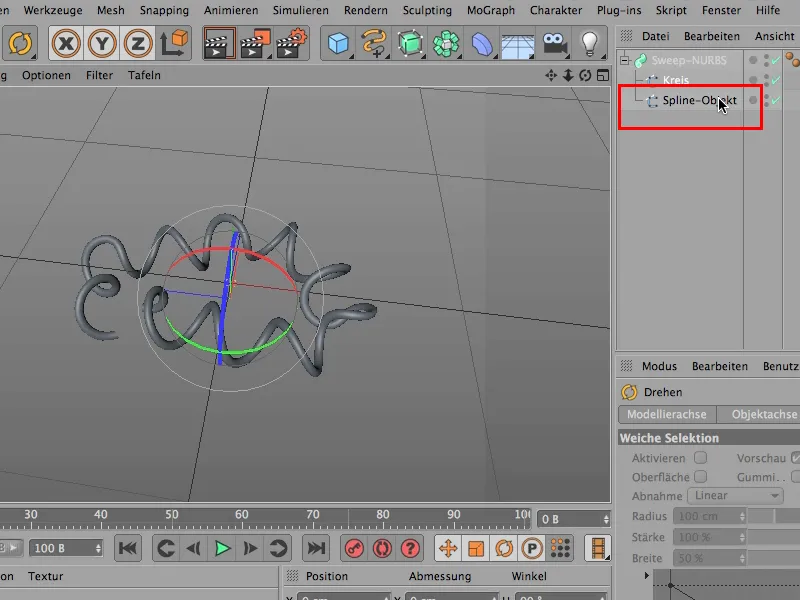Open the camera object icon
Viewport: 800px width, 600px height.
click(x=553, y=43)
